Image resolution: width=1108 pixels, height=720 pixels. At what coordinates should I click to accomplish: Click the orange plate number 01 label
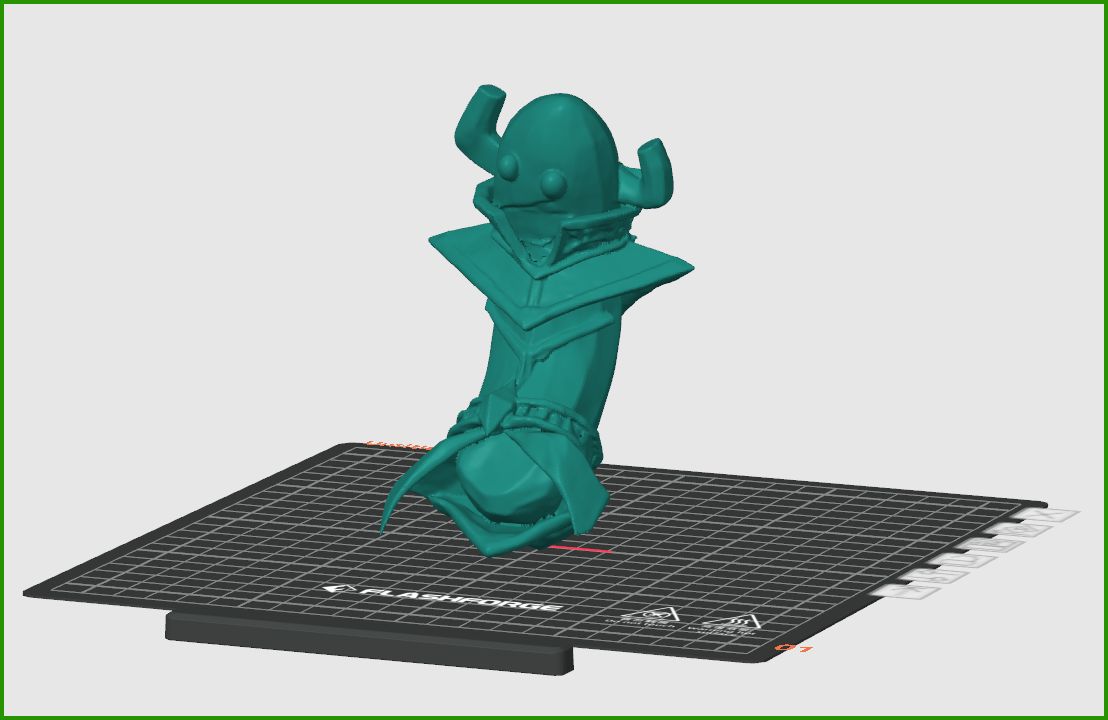coord(794,647)
